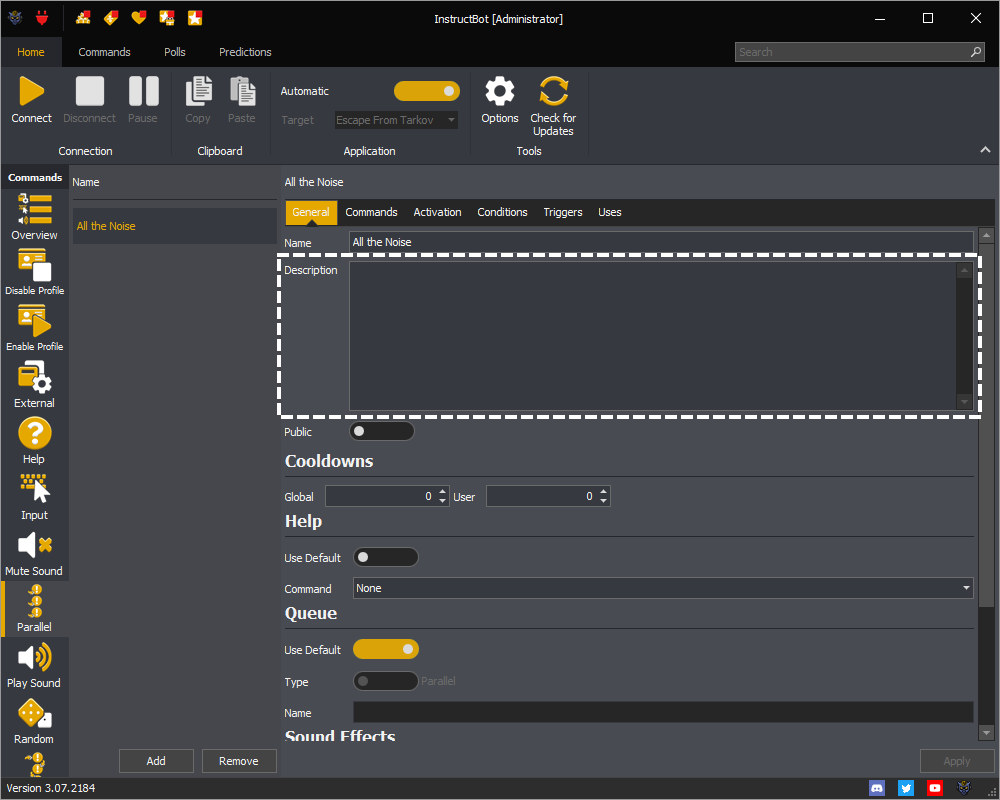Open Options gear icon
Viewport: 1000px width, 800px height.
click(x=500, y=91)
